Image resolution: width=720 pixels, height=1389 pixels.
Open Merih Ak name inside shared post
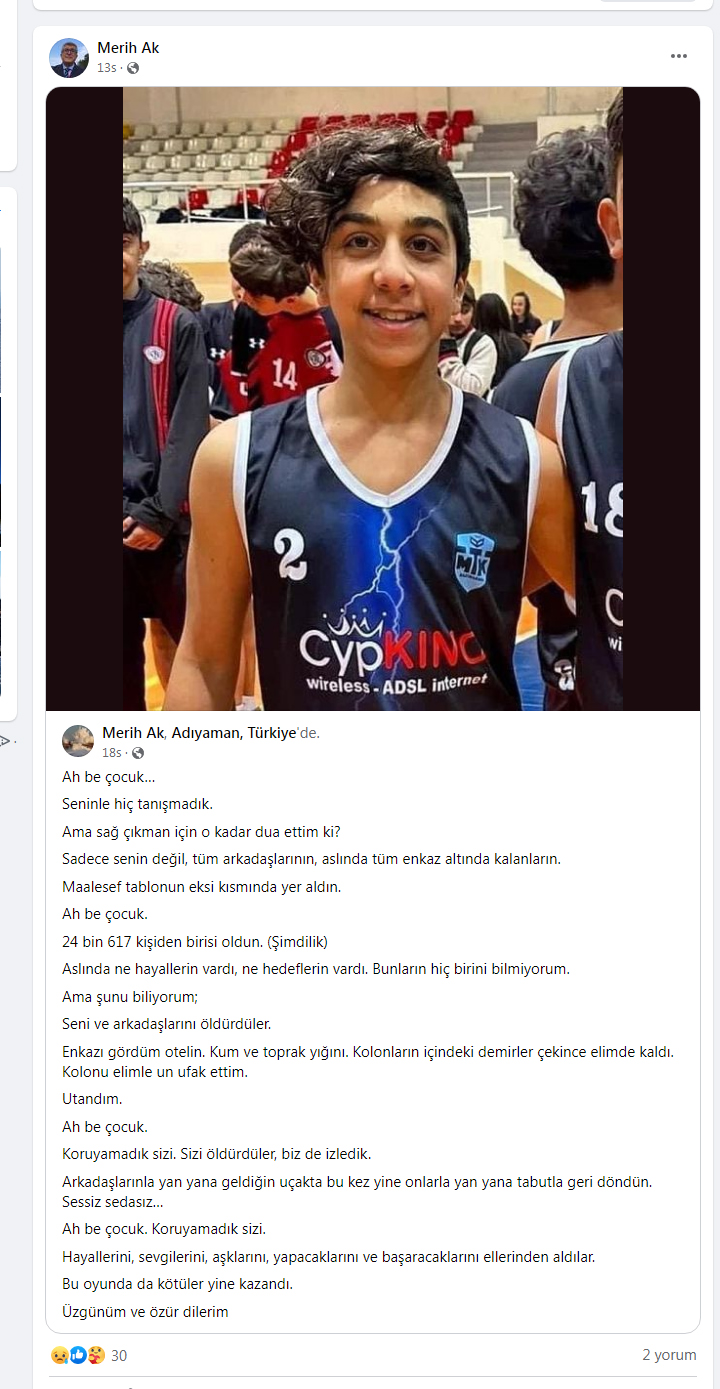tap(132, 733)
